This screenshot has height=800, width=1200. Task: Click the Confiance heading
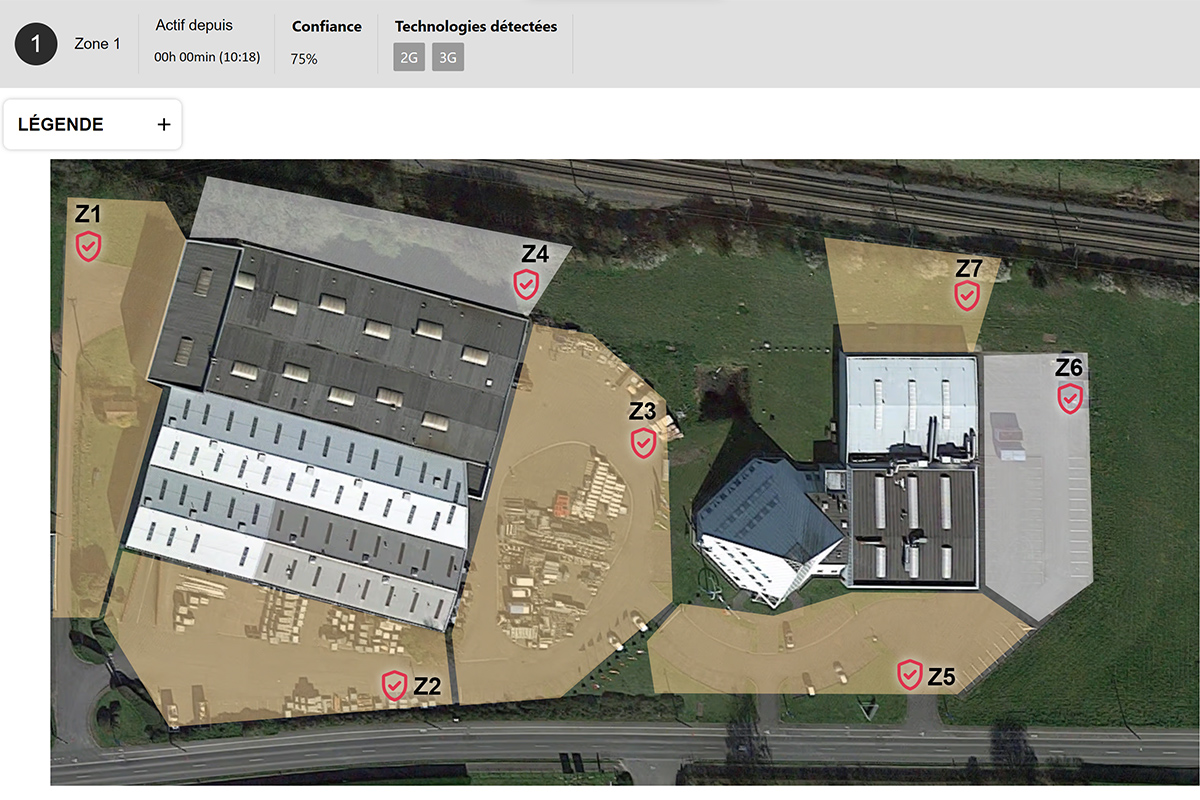tap(327, 27)
